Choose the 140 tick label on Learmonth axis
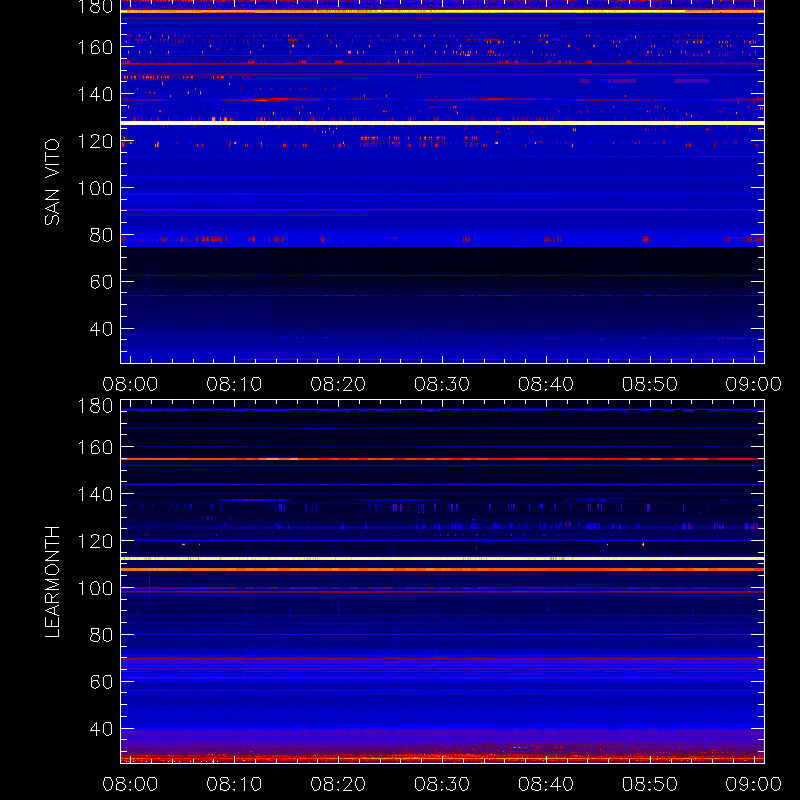800x800 pixels. (x=95, y=494)
